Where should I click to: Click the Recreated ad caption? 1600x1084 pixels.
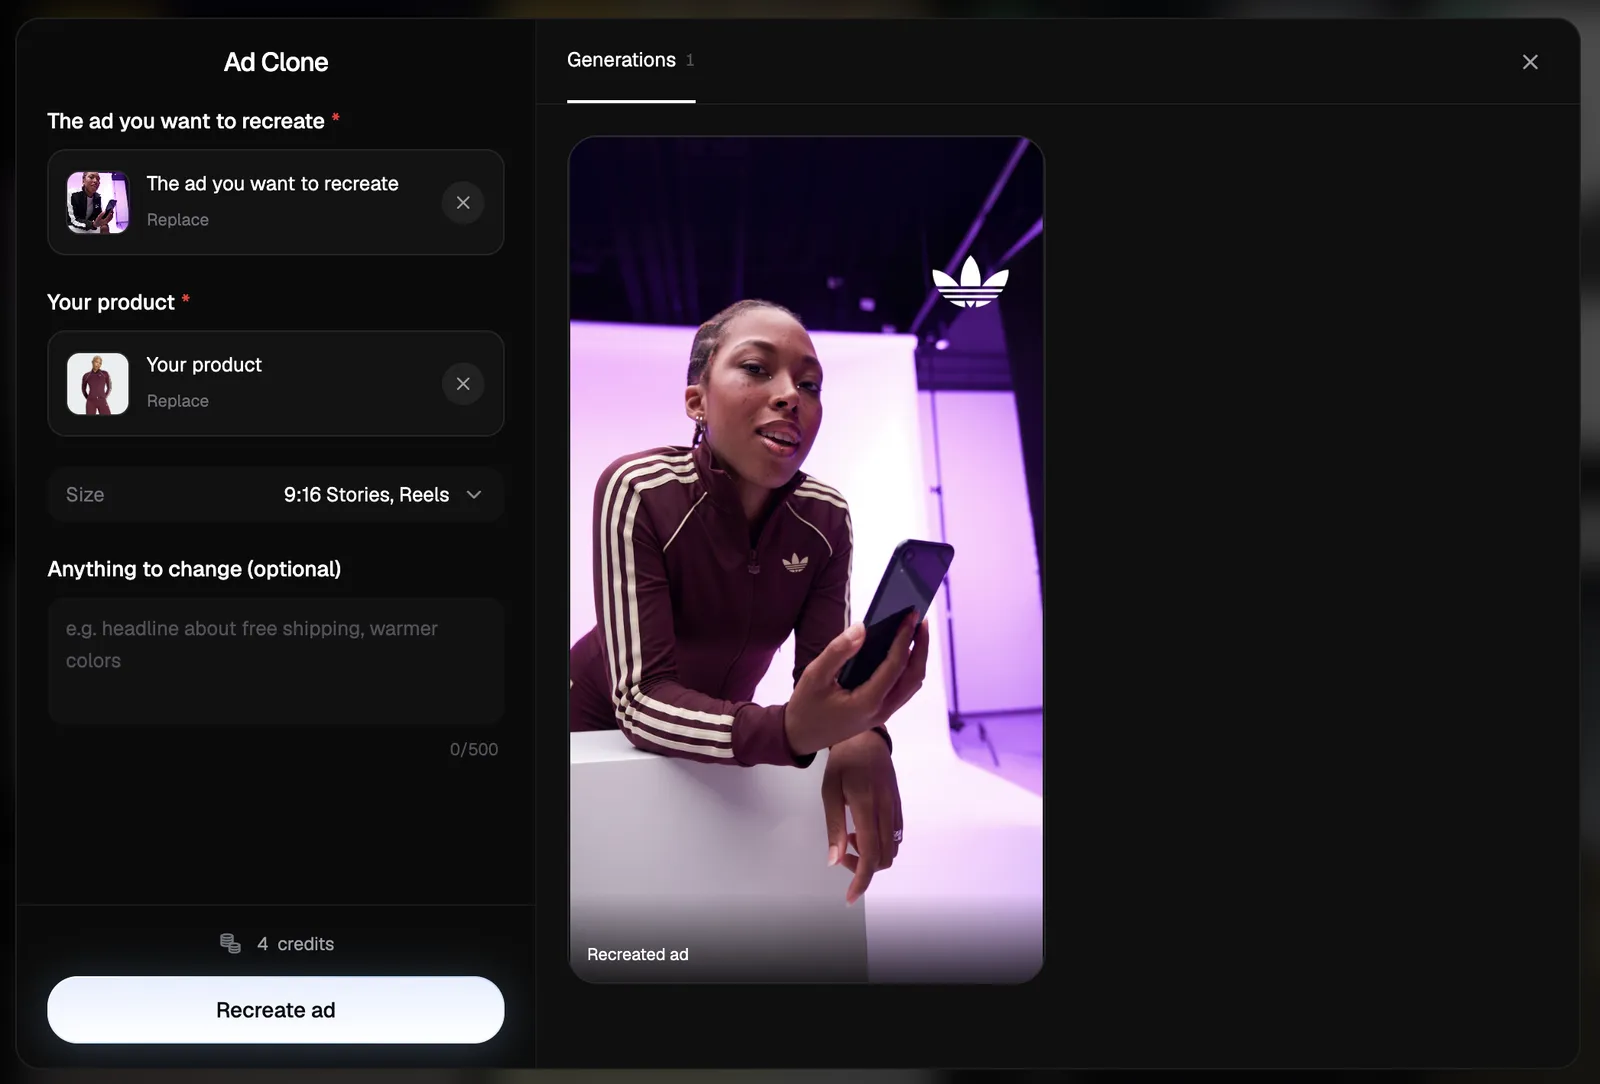coord(638,955)
